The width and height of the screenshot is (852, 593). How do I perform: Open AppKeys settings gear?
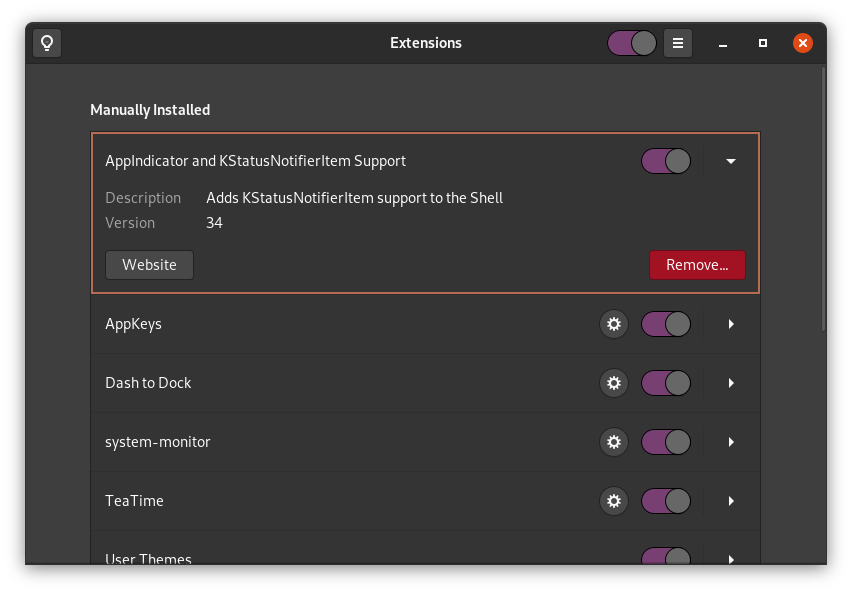(613, 324)
